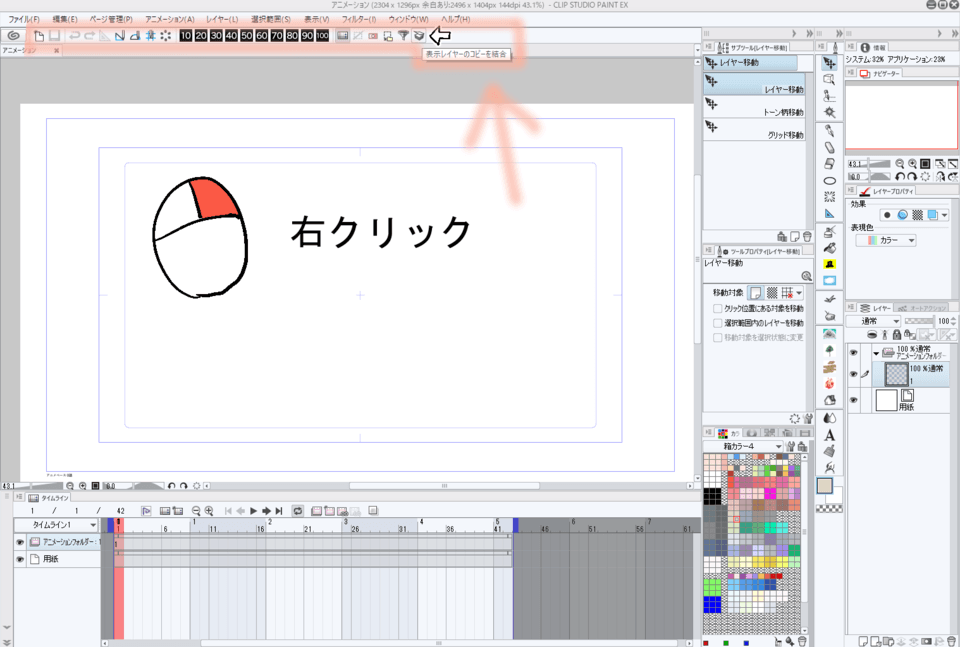Open the 箱カラー4 color set dropdown
The width and height of the screenshot is (960, 647).
(x=743, y=446)
